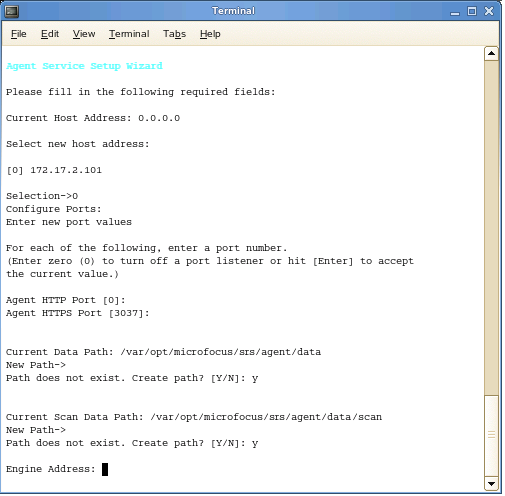
Task: Maximize the Terminal window
Action: (x=472, y=11)
